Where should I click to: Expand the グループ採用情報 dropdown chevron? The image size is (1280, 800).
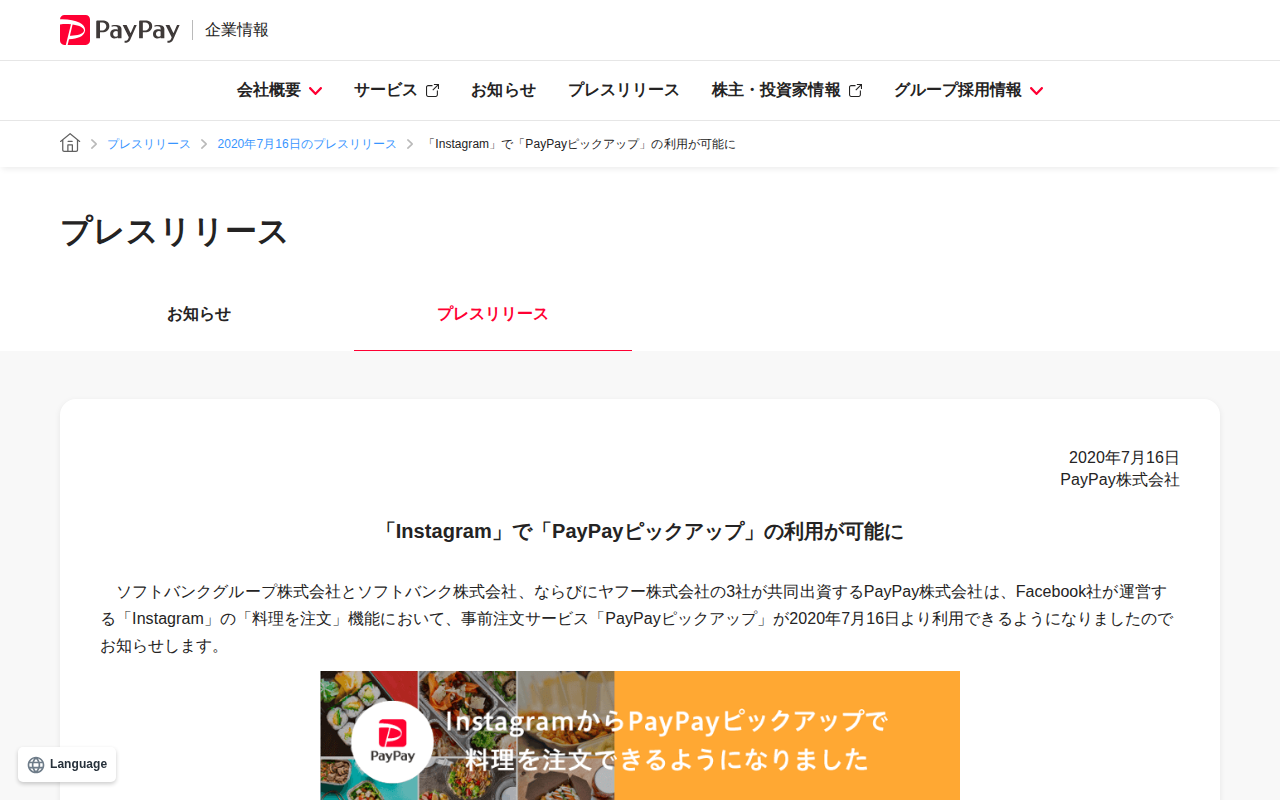(x=1036, y=91)
